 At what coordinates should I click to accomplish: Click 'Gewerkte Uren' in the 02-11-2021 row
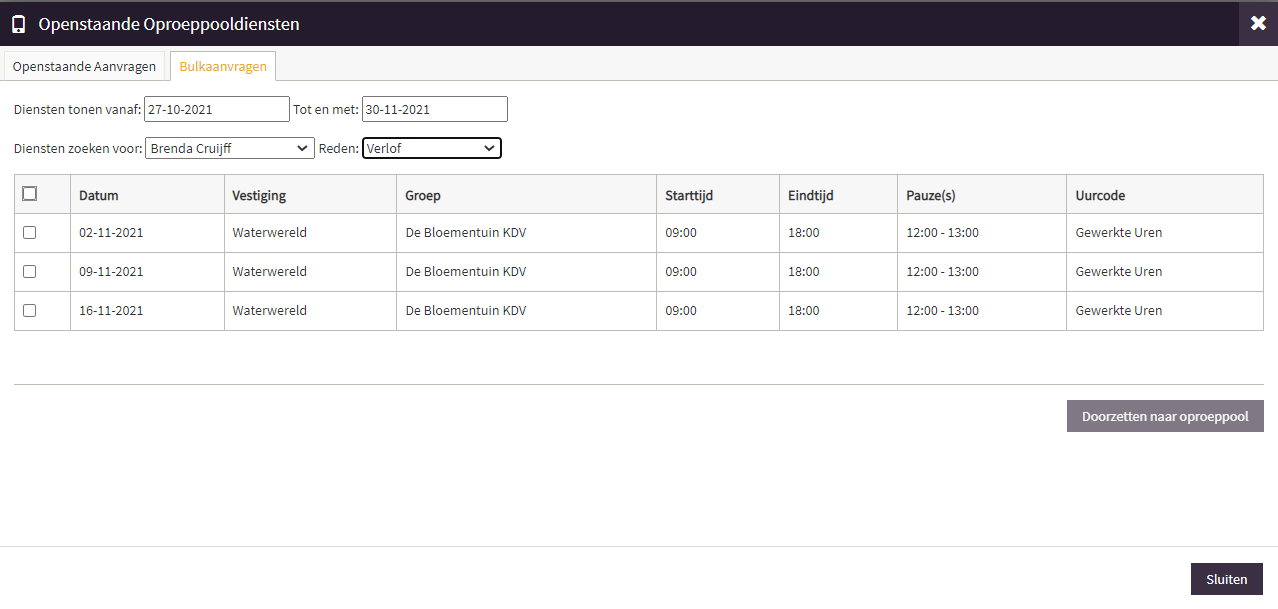1119,232
